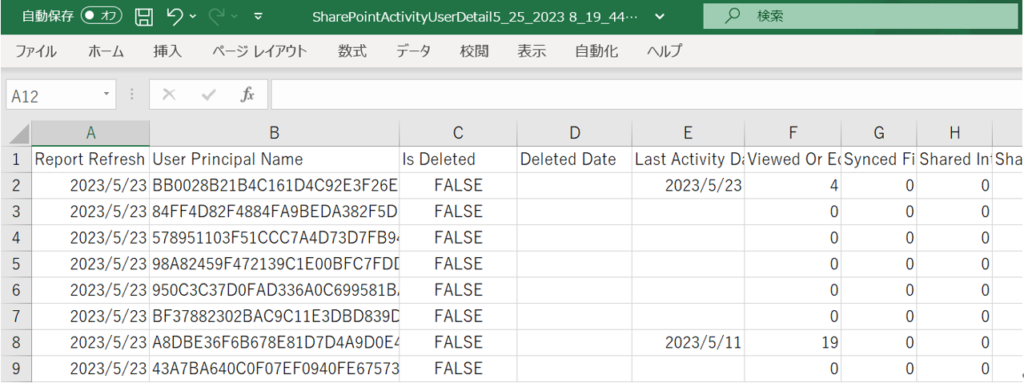Toggle the AutoSave switch
Viewport: 1024px width, 383px height.
[101, 17]
